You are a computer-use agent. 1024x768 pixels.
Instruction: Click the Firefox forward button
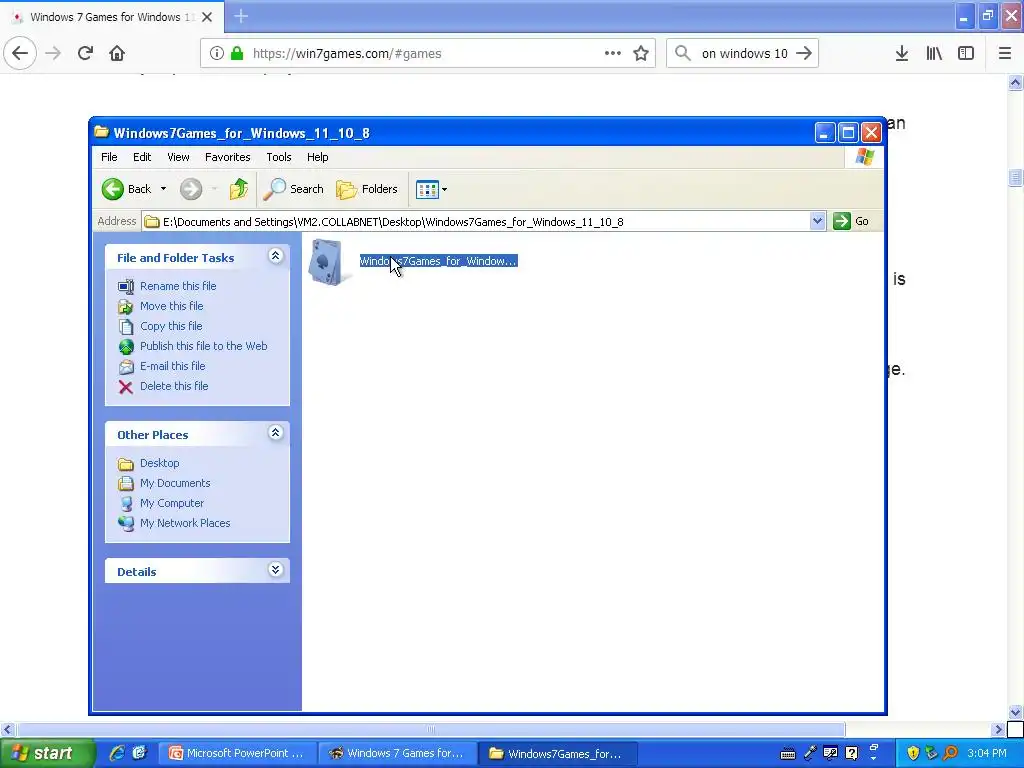pyautogui.click(x=53, y=53)
